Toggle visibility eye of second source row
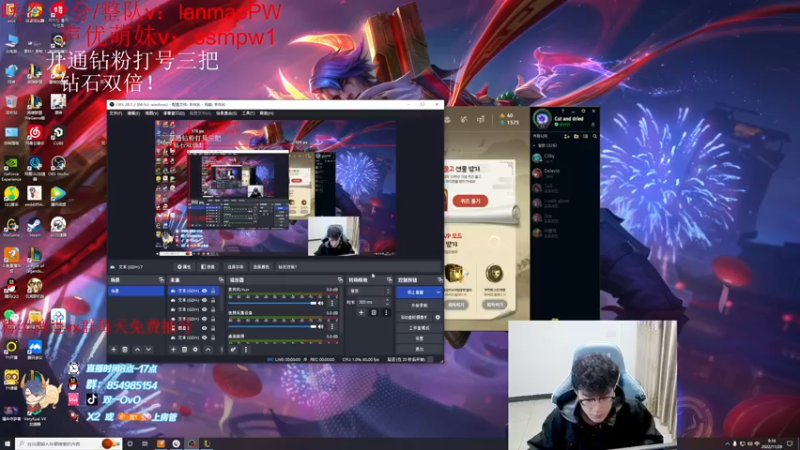 pos(205,301)
